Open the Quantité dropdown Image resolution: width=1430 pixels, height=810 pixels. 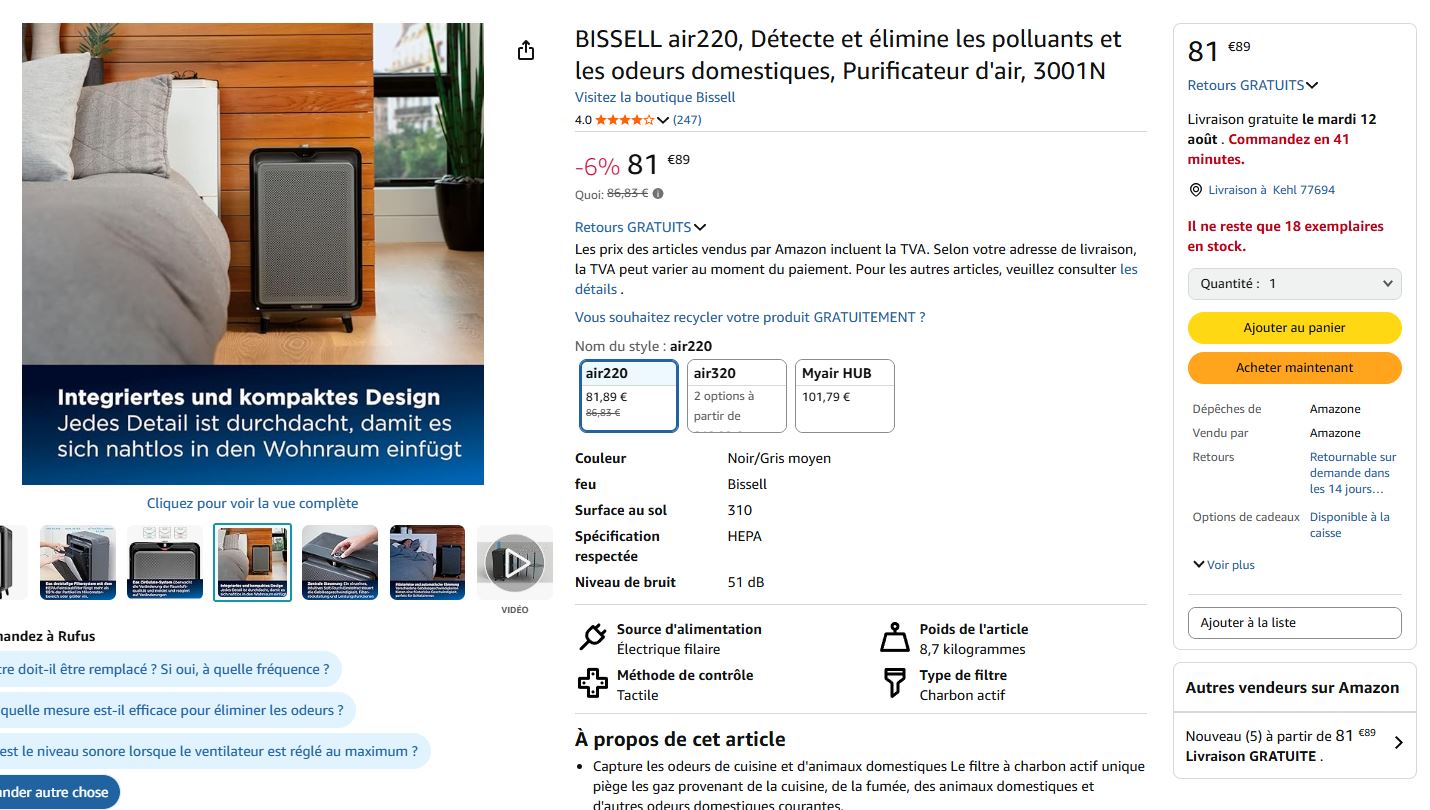point(1295,284)
